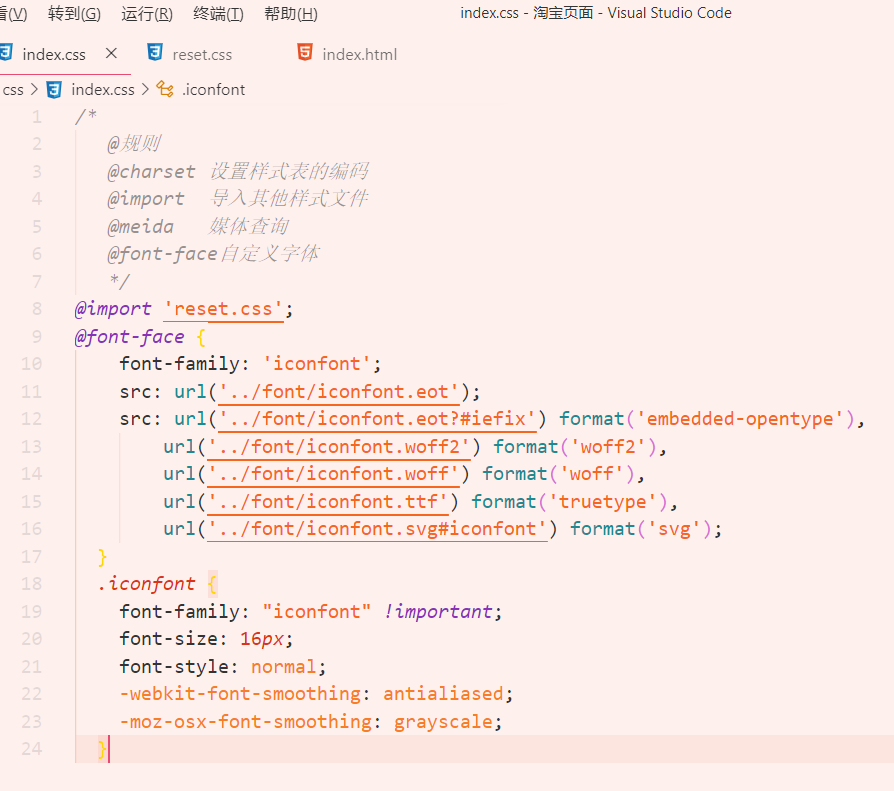Click line number 24 in gutter
The height and width of the screenshot is (791, 894).
click(x=31, y=749)
